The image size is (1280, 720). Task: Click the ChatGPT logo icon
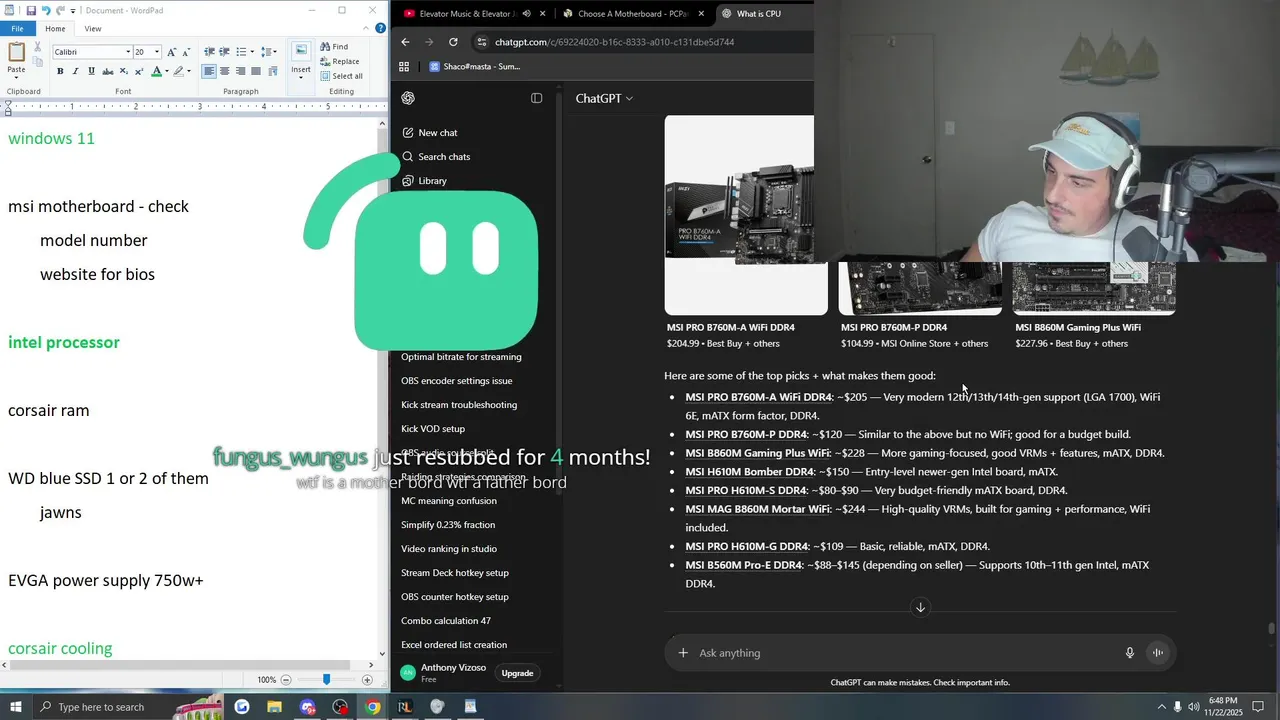point(408,98)
